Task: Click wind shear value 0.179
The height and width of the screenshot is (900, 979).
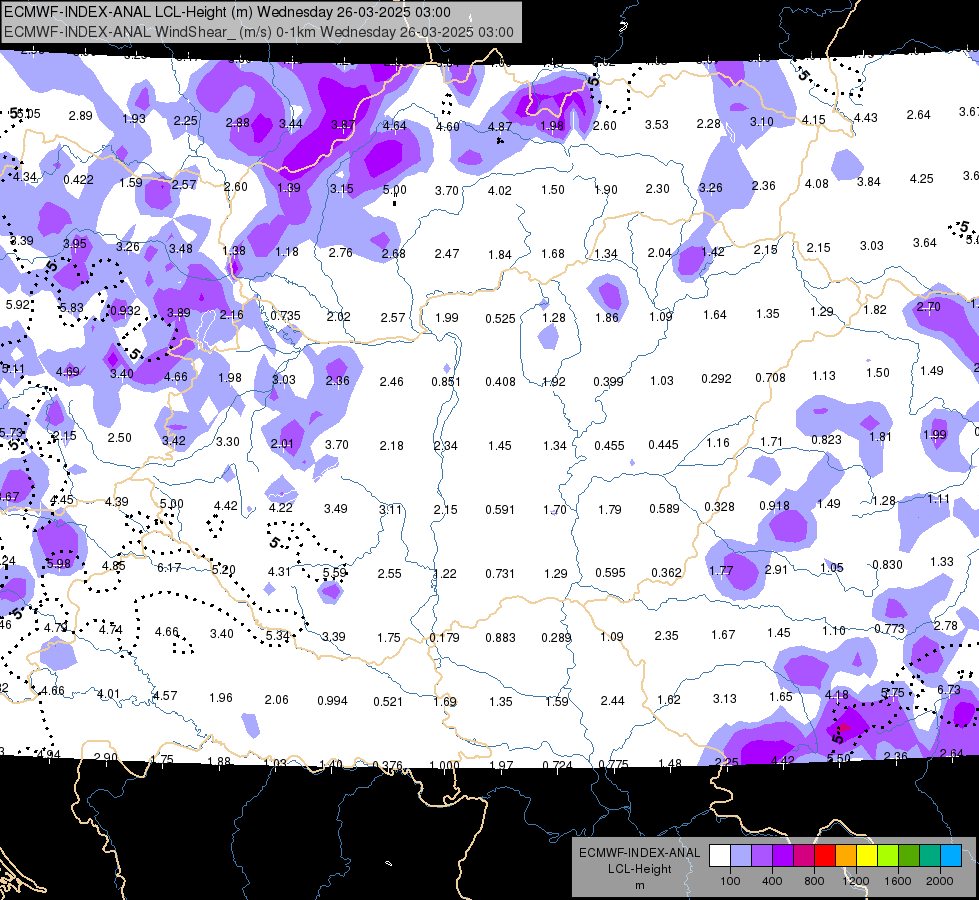Action: click(445, 638)
